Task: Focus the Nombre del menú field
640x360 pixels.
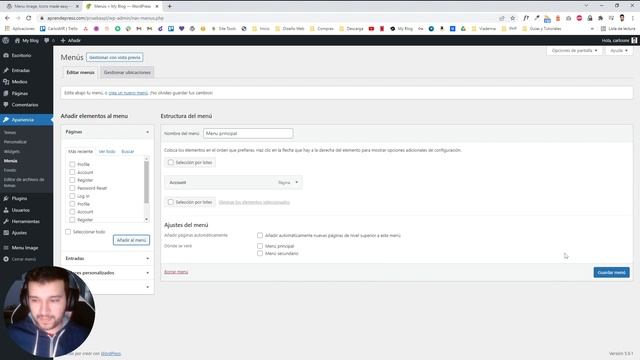Action: click(x=248, y=133)
